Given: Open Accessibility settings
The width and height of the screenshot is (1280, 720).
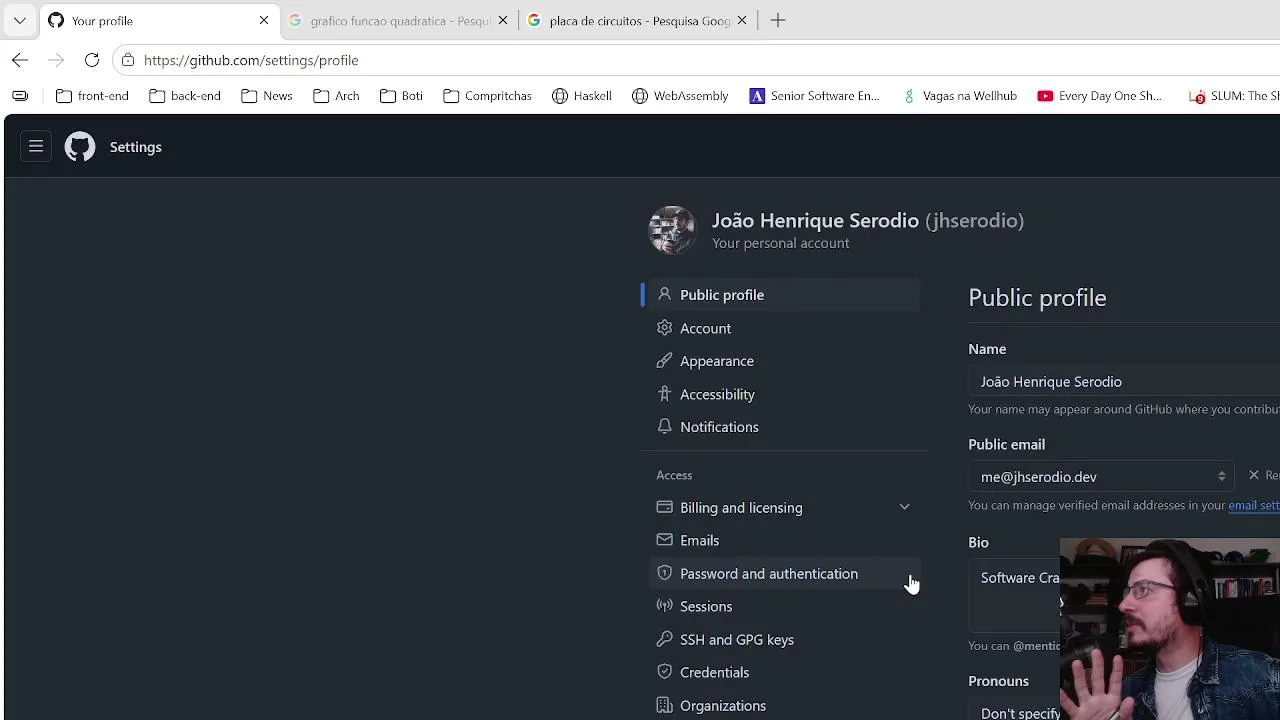Looking at the screenshot, I should pos(784,394).
